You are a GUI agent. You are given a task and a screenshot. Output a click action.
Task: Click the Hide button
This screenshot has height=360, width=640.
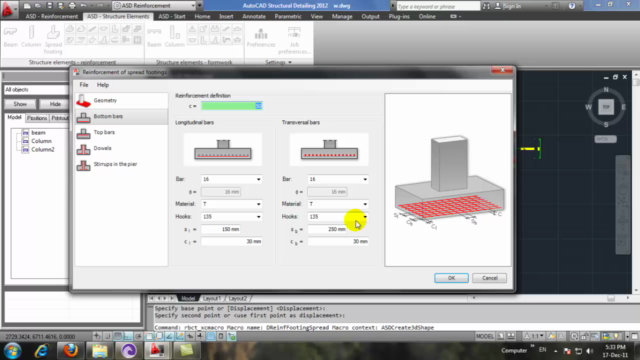click(x=55, y=104)
